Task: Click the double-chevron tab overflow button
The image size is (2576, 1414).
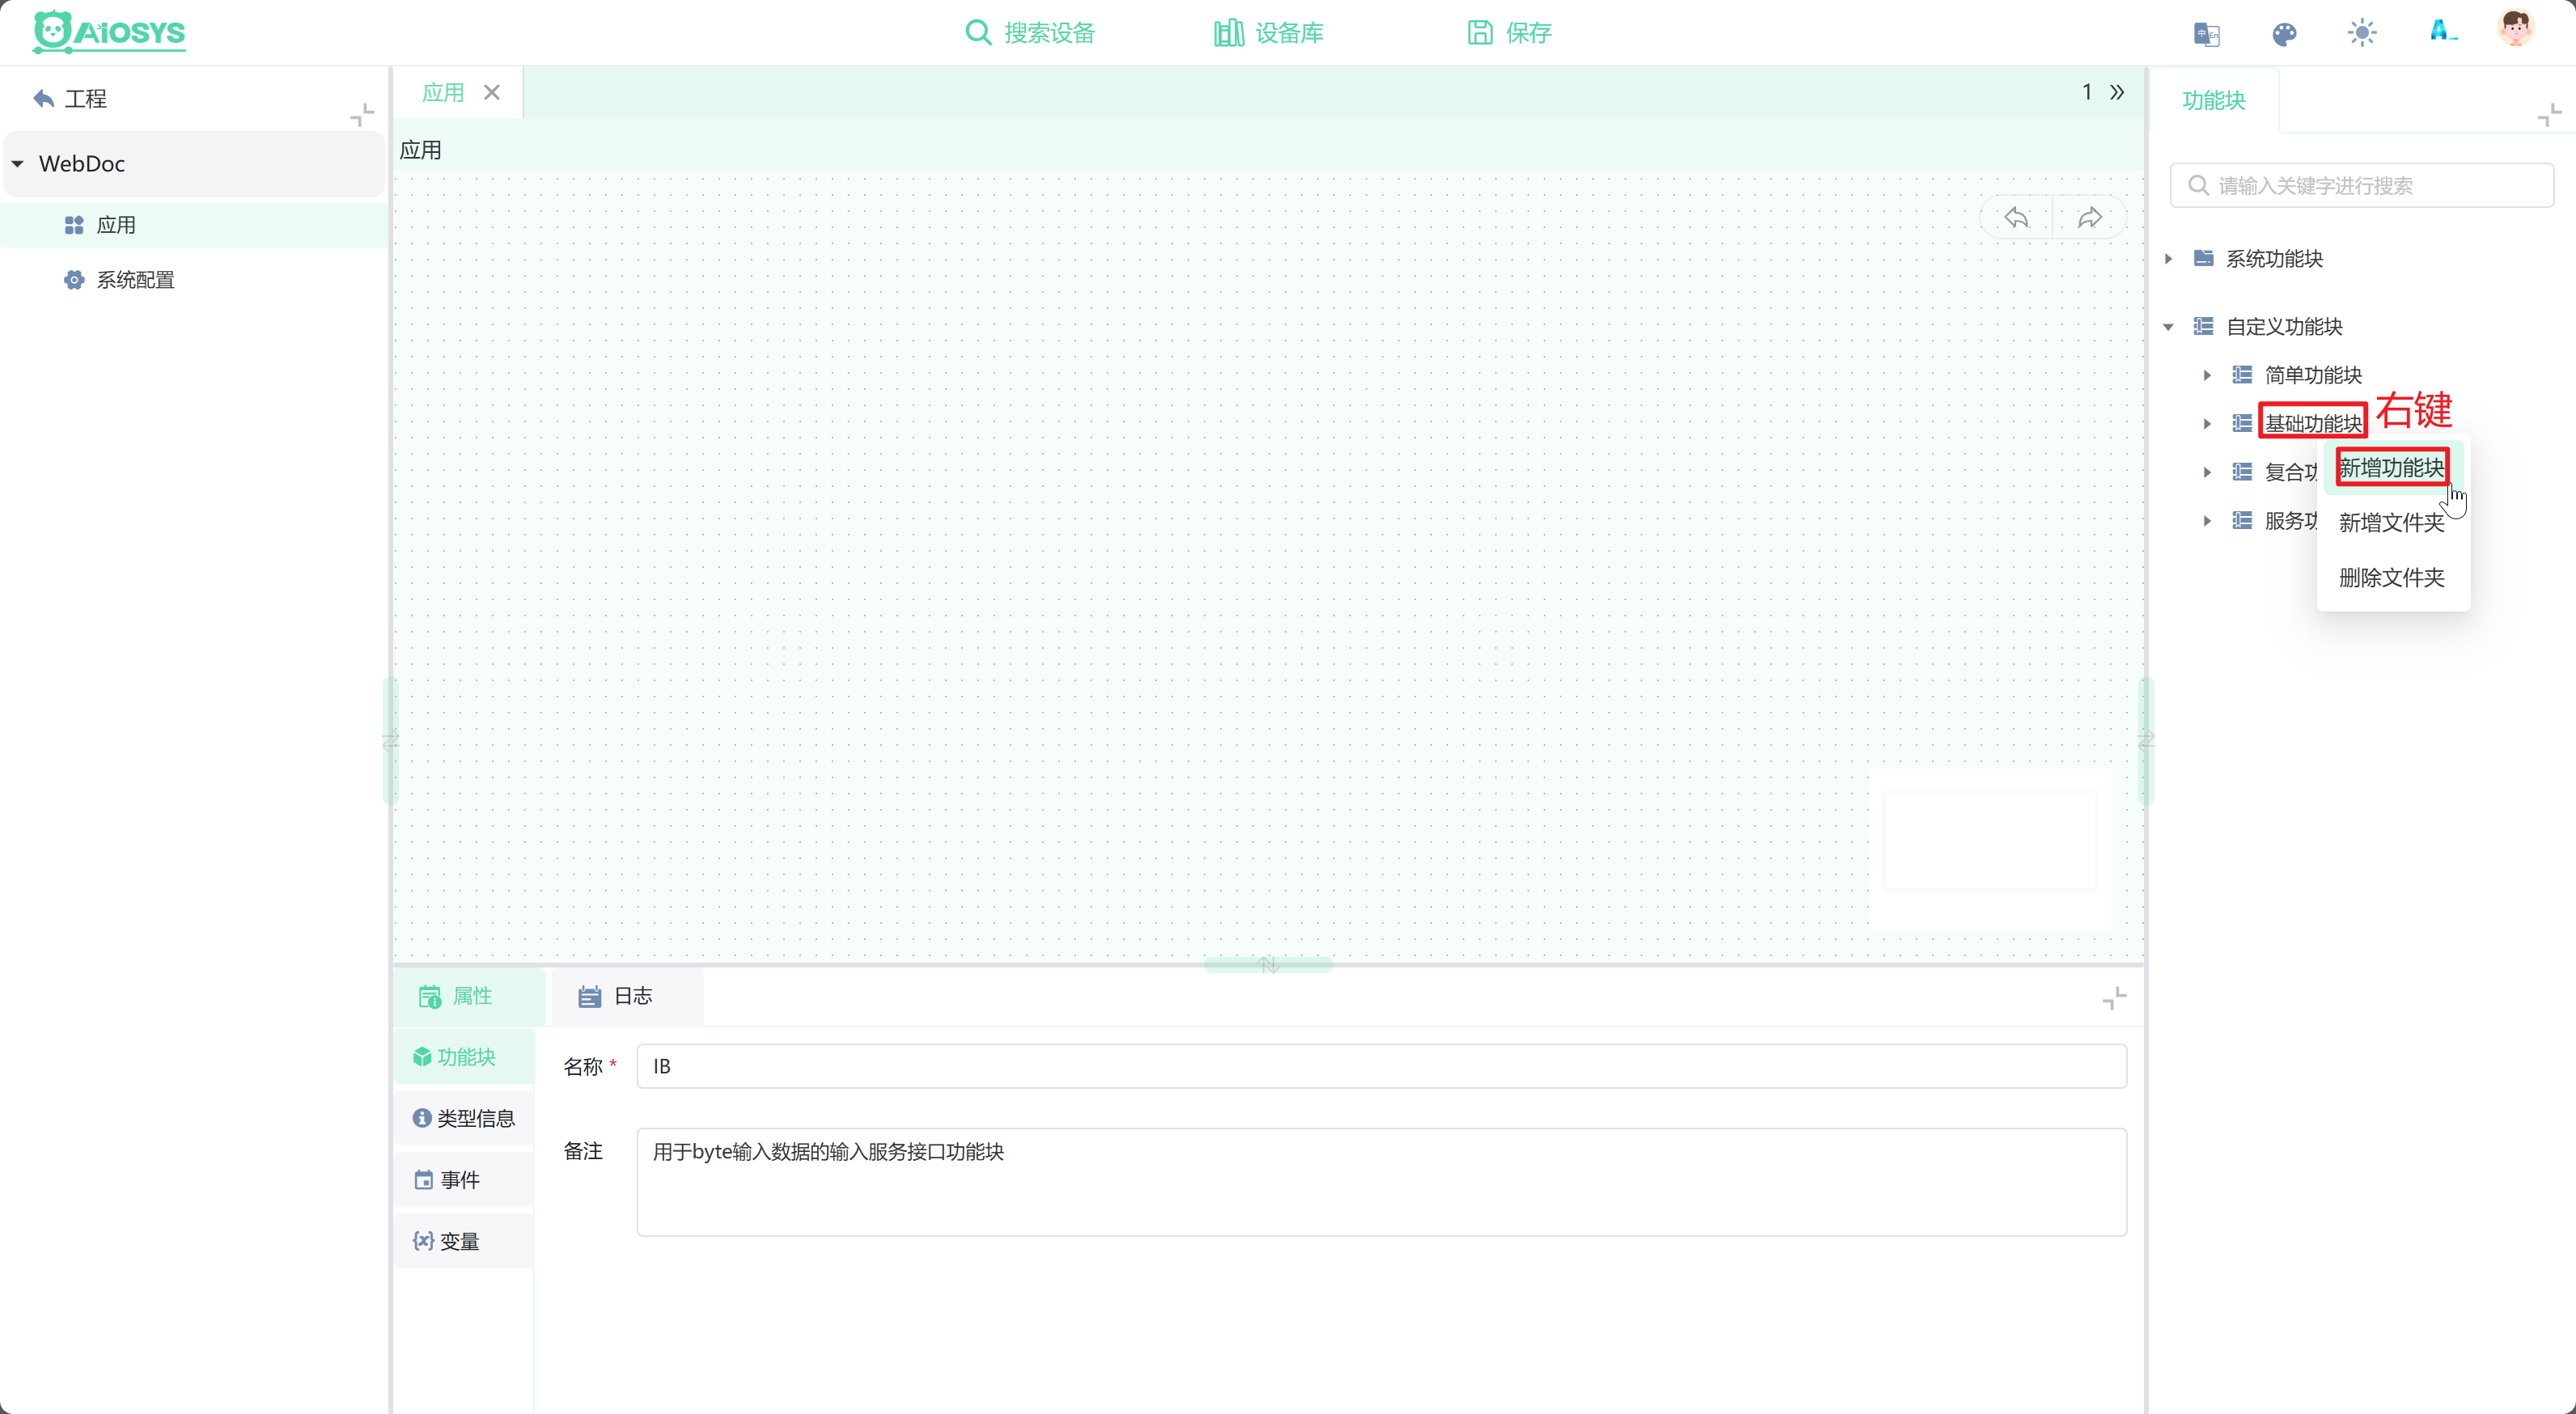Action: click(2117, 92)
